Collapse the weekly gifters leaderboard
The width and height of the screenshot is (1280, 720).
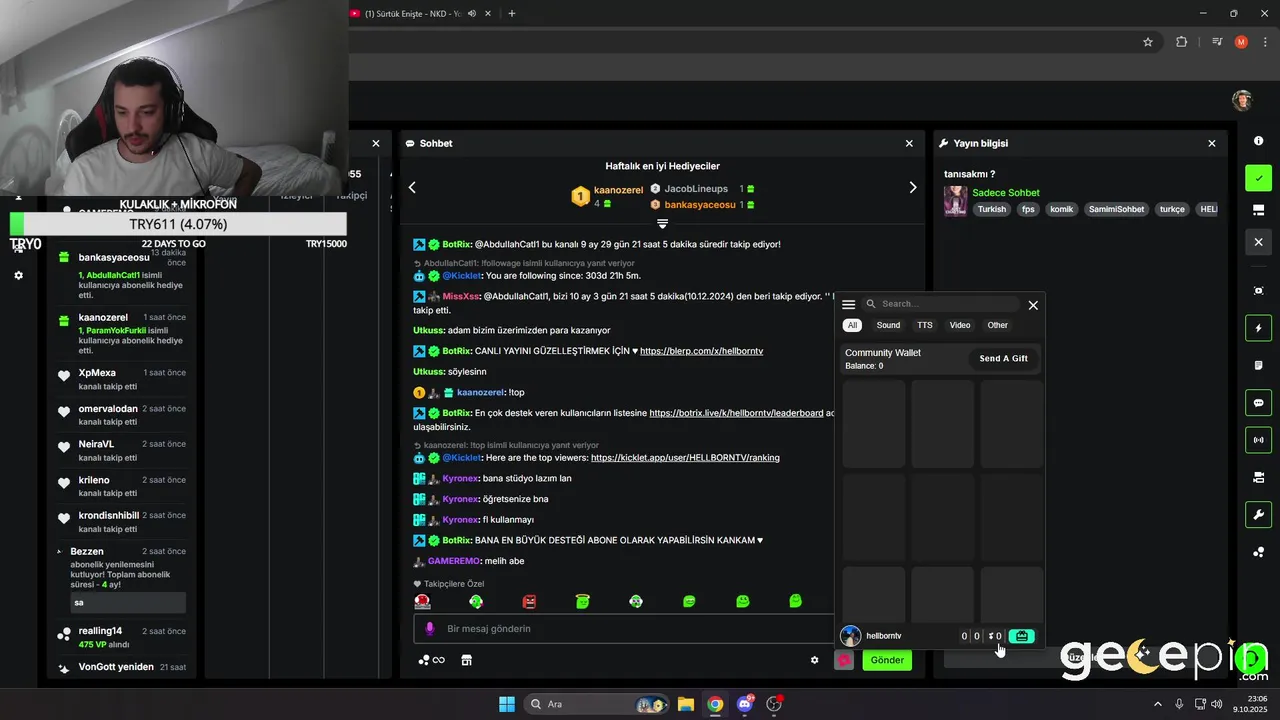pyautogui.click(x=662, y=223)
